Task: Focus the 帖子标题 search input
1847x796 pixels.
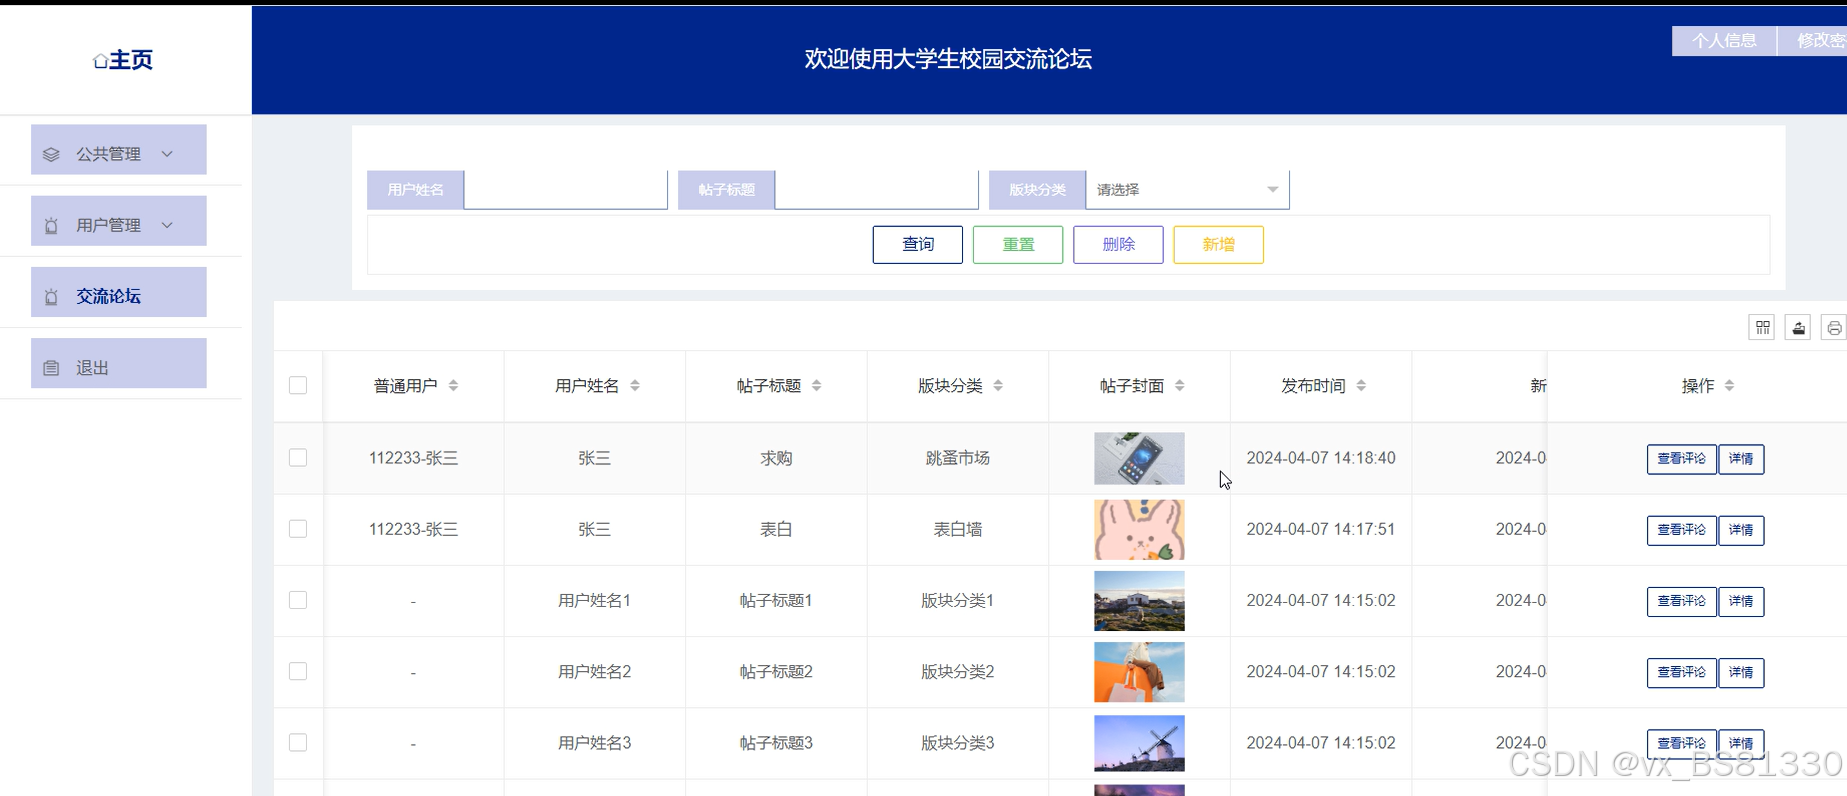Action: pyautogui.click(x=876, y=190)
